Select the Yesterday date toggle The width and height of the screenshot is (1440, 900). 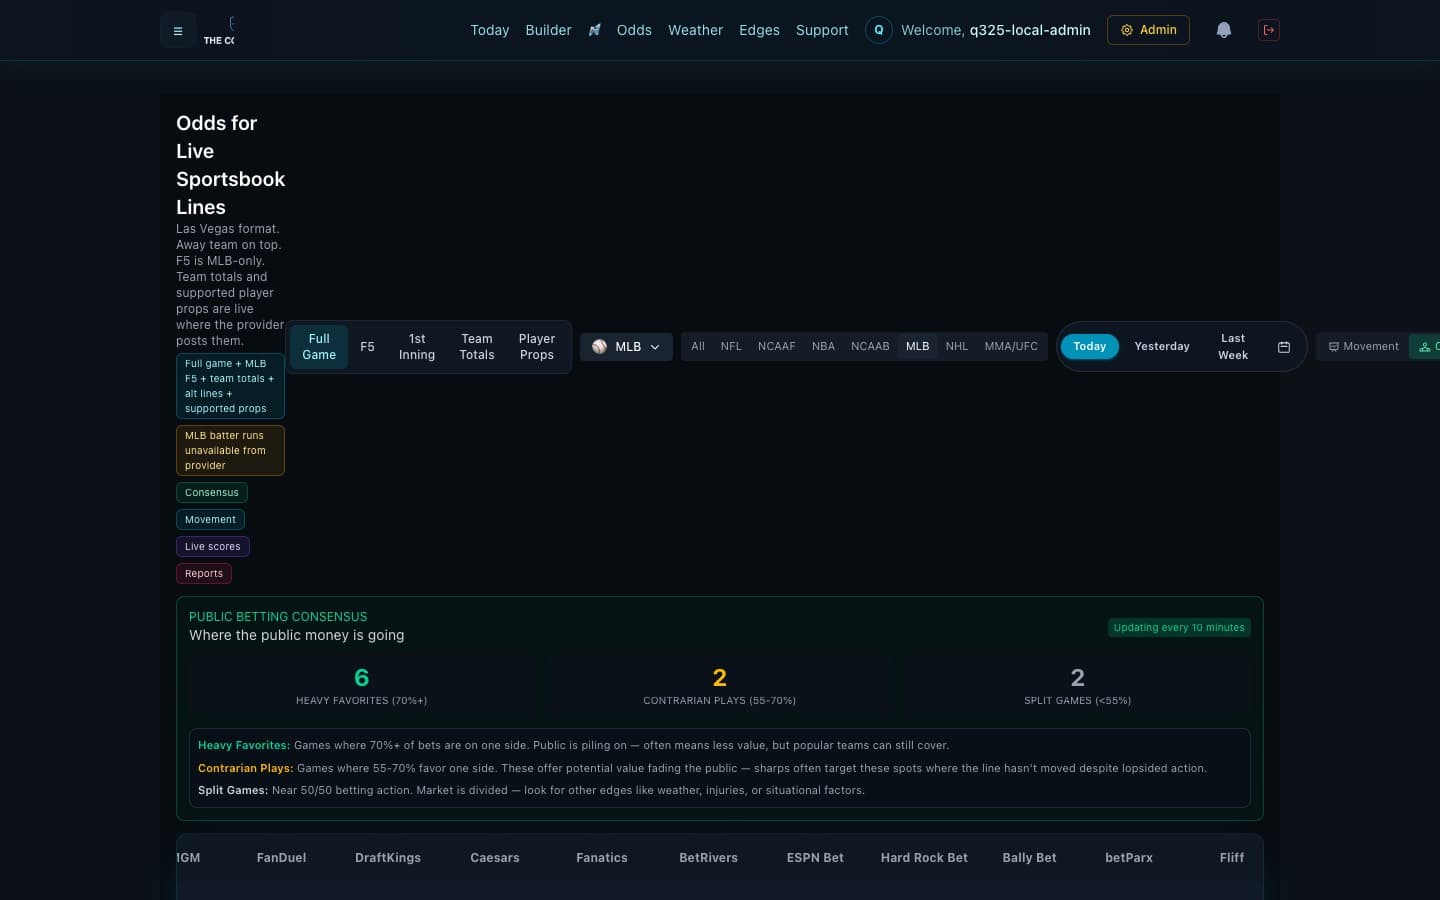(1162, 347)
